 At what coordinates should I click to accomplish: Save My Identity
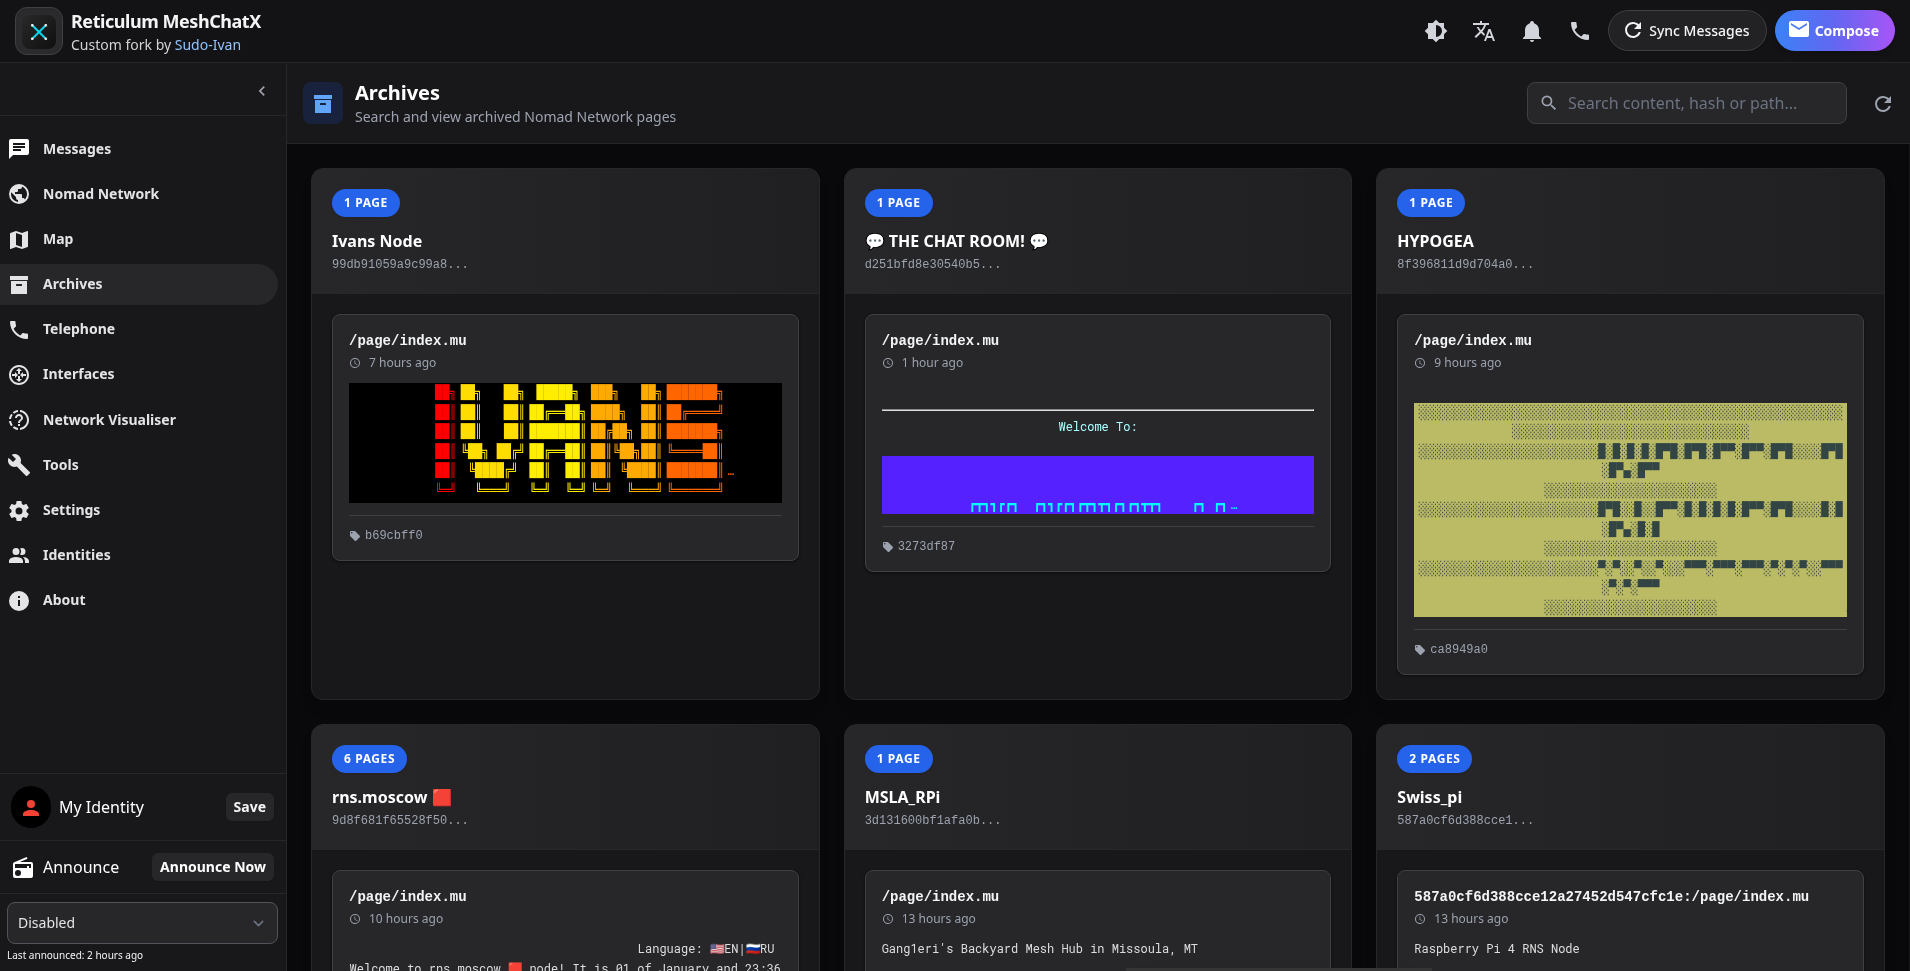(249, 807)
